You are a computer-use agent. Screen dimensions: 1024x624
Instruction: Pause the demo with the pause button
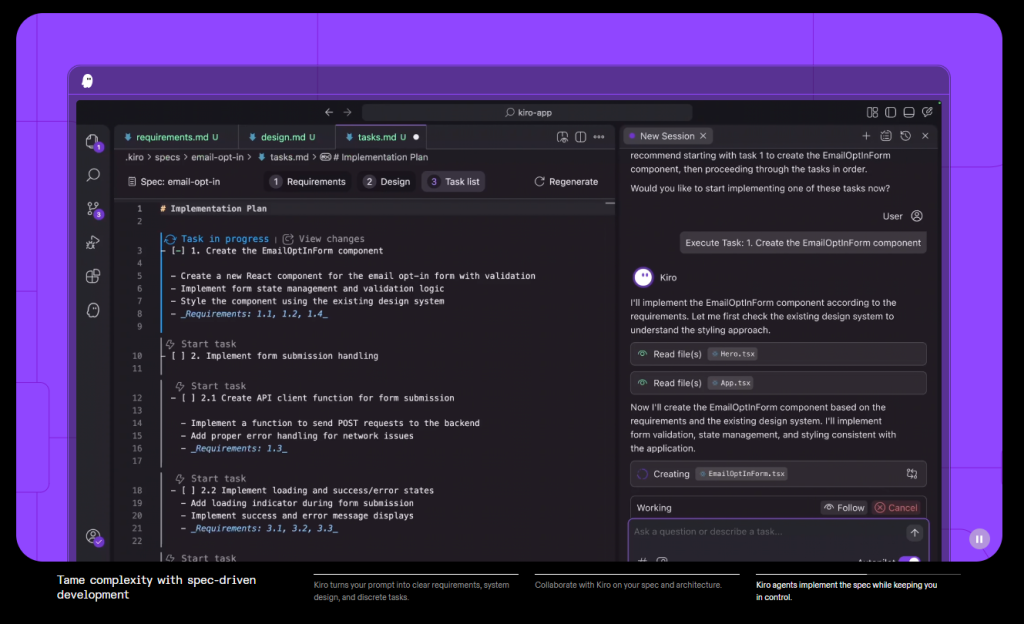[979, 539]
